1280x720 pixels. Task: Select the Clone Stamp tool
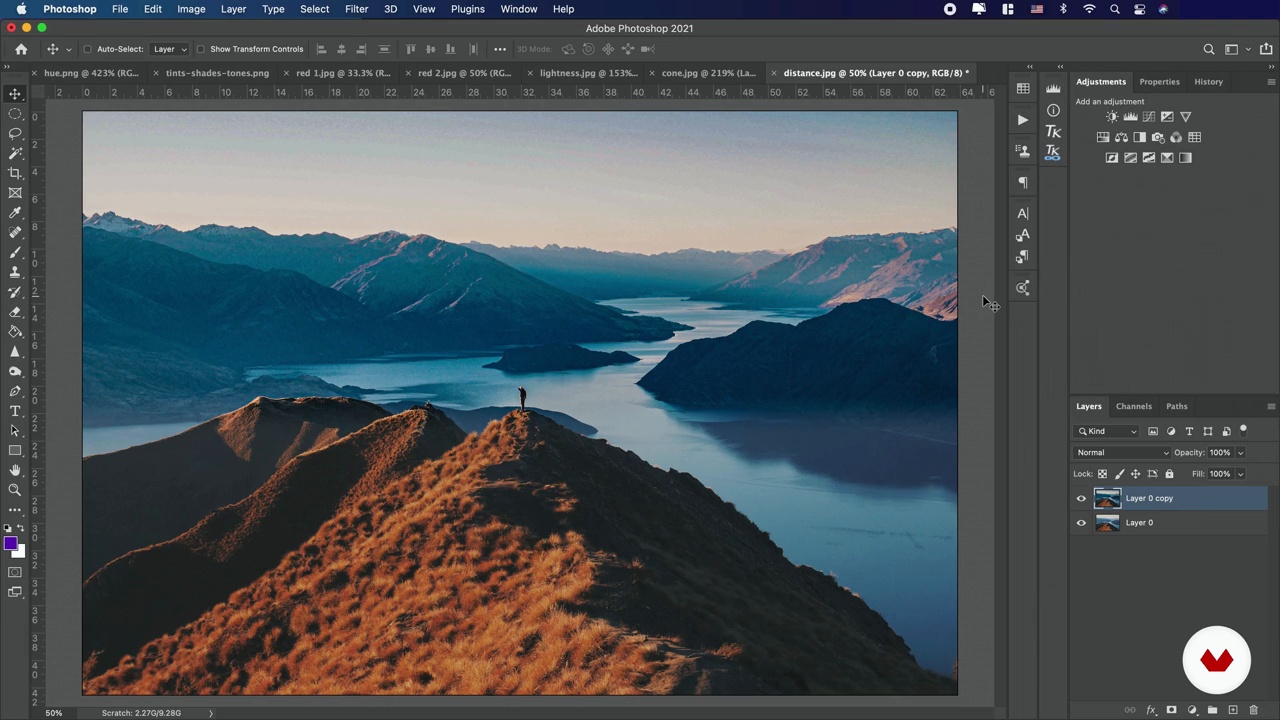pos(15,271)
